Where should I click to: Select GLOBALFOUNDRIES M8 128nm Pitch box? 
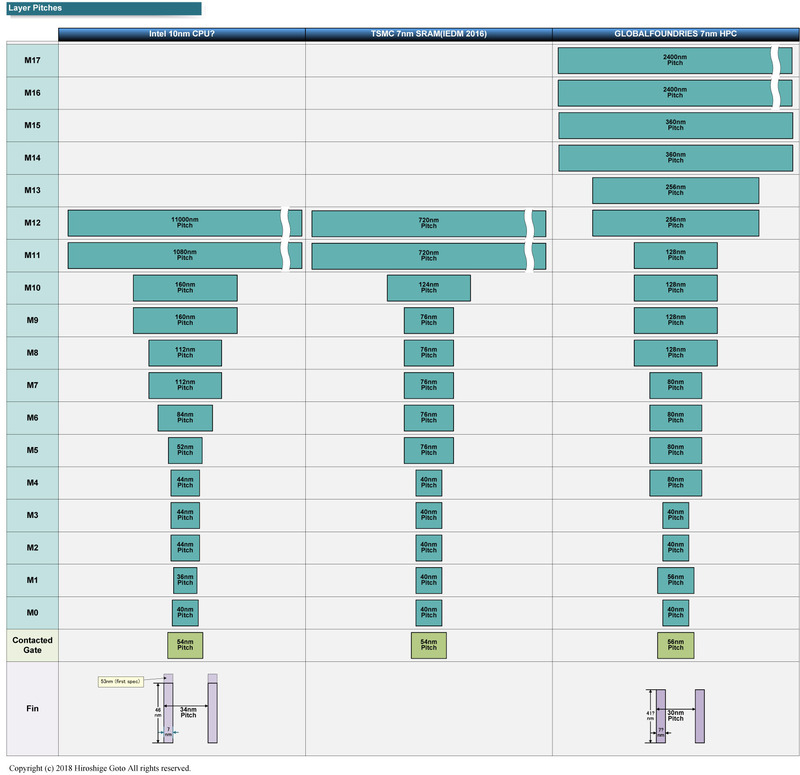click(676, 353)
